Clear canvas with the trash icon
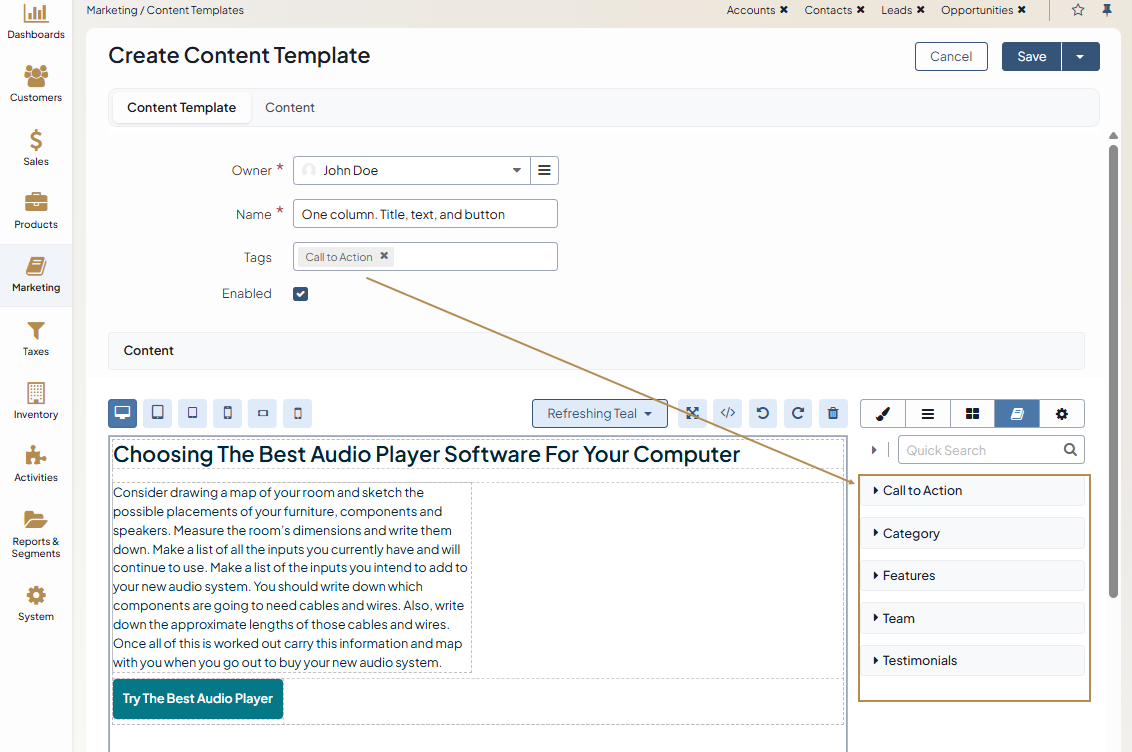This screenshot has width=1132, height=752. click(x=833, y=413)
